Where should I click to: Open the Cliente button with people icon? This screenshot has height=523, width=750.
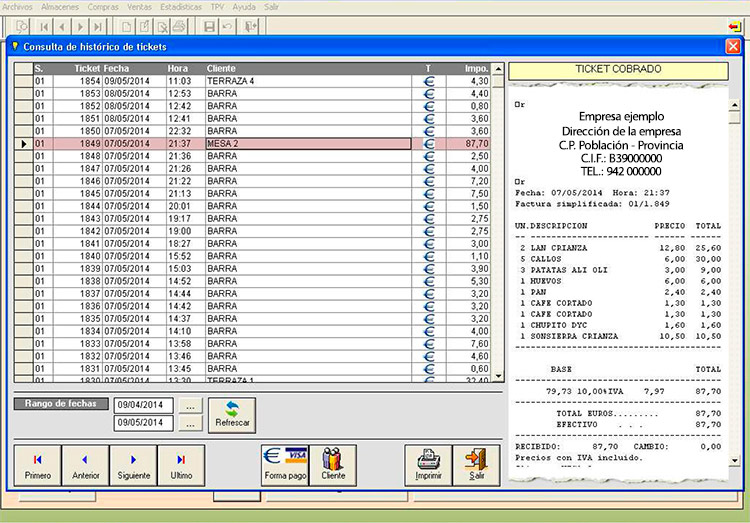pyautogui.click(x=333, y=466)
